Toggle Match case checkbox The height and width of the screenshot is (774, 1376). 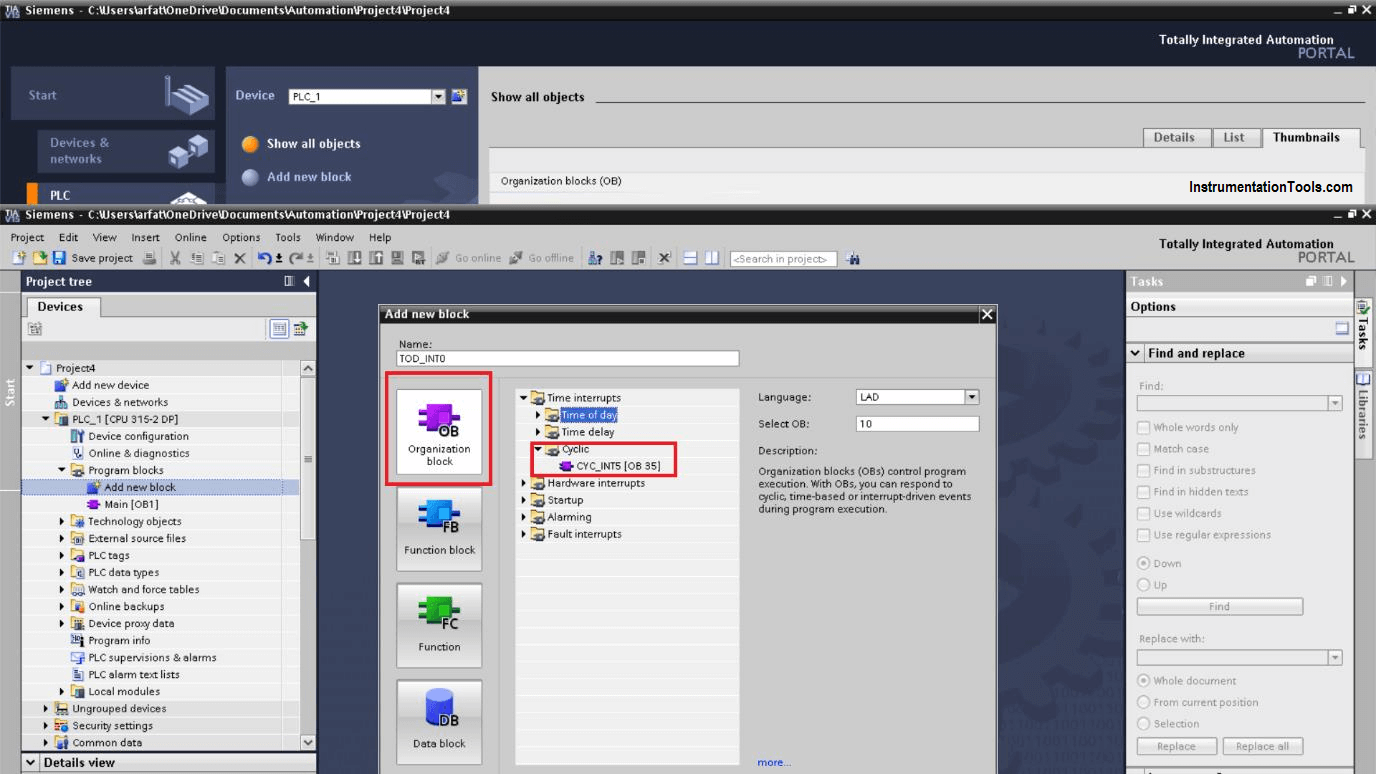(1144, 449)
